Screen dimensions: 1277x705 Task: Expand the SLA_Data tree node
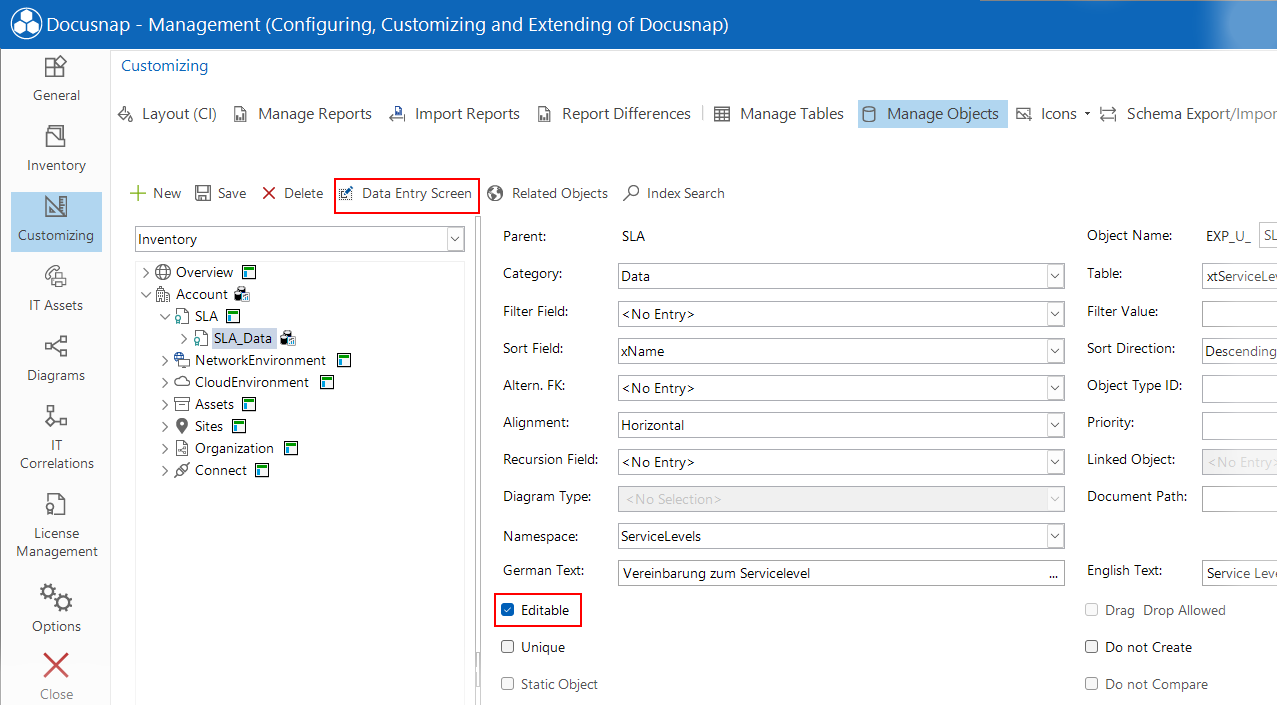click(183, 338)
